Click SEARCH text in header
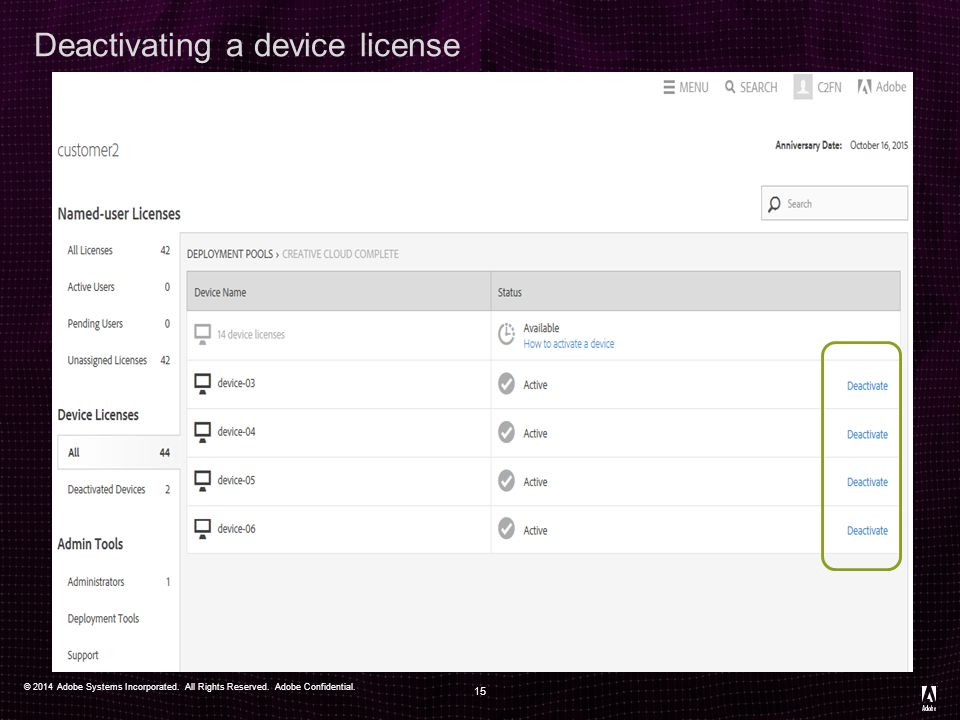 [x=759, y=88]
